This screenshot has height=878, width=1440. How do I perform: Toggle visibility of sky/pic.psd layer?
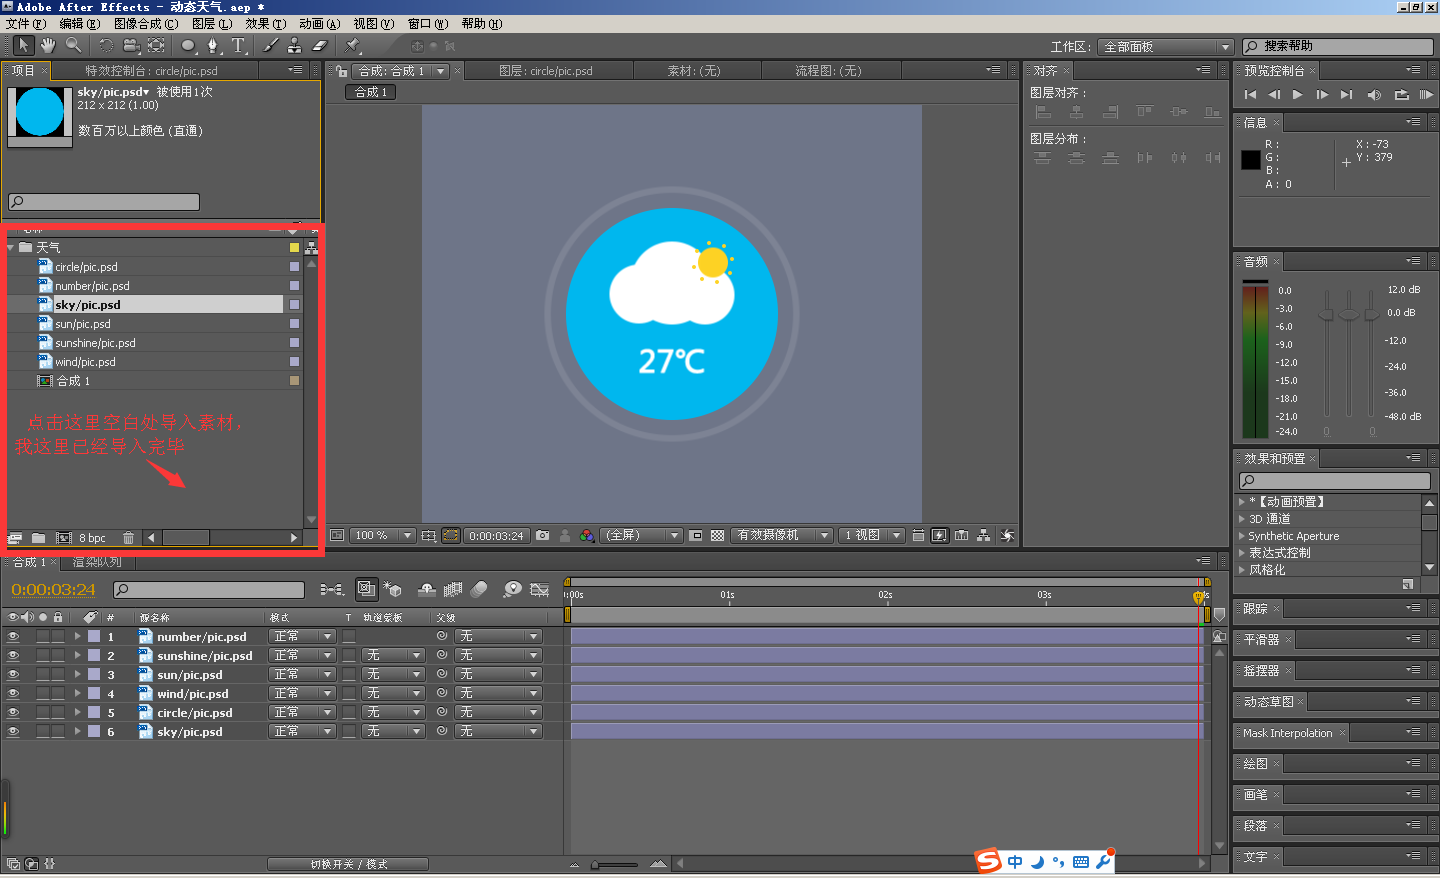click(x=13, y=731)
